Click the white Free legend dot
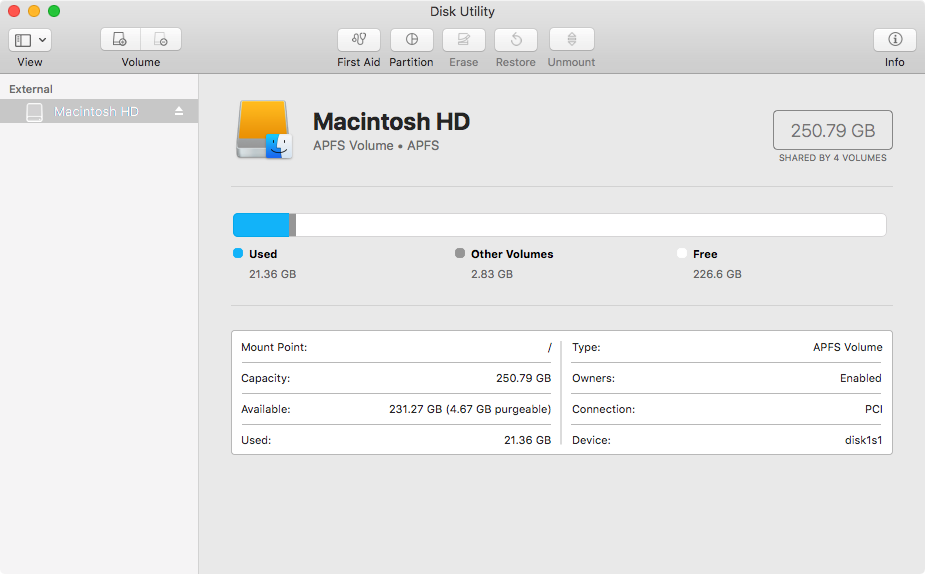The height and width of the screenshot is (574, 925). 682,253
